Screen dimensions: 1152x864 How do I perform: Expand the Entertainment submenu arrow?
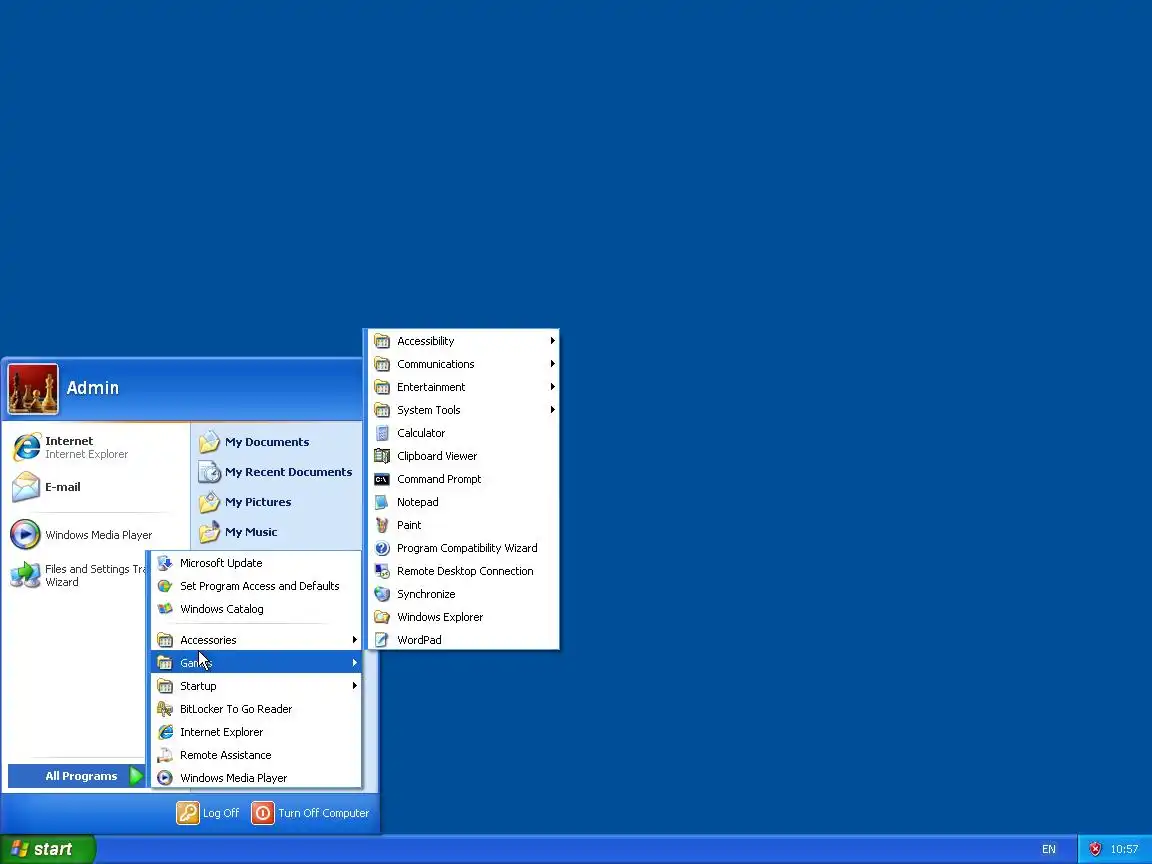(x=552, y=387)
